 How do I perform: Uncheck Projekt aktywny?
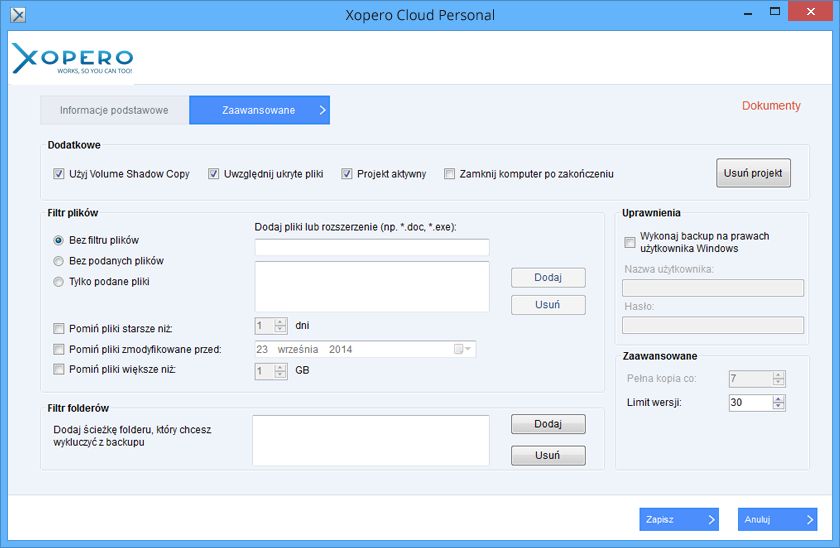[x=347, y=174]
